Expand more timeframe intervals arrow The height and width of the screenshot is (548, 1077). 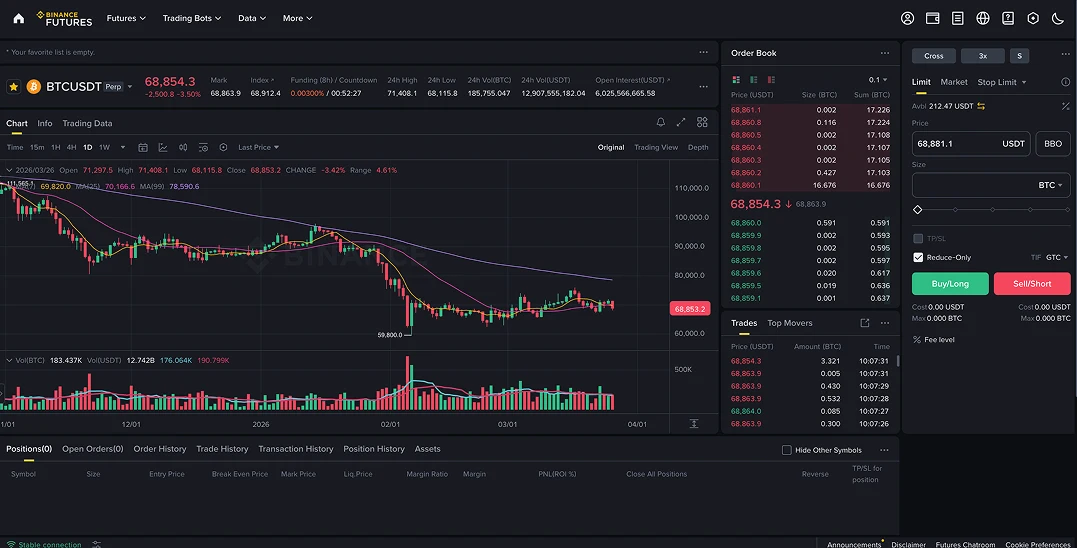(x=123, y=148)
